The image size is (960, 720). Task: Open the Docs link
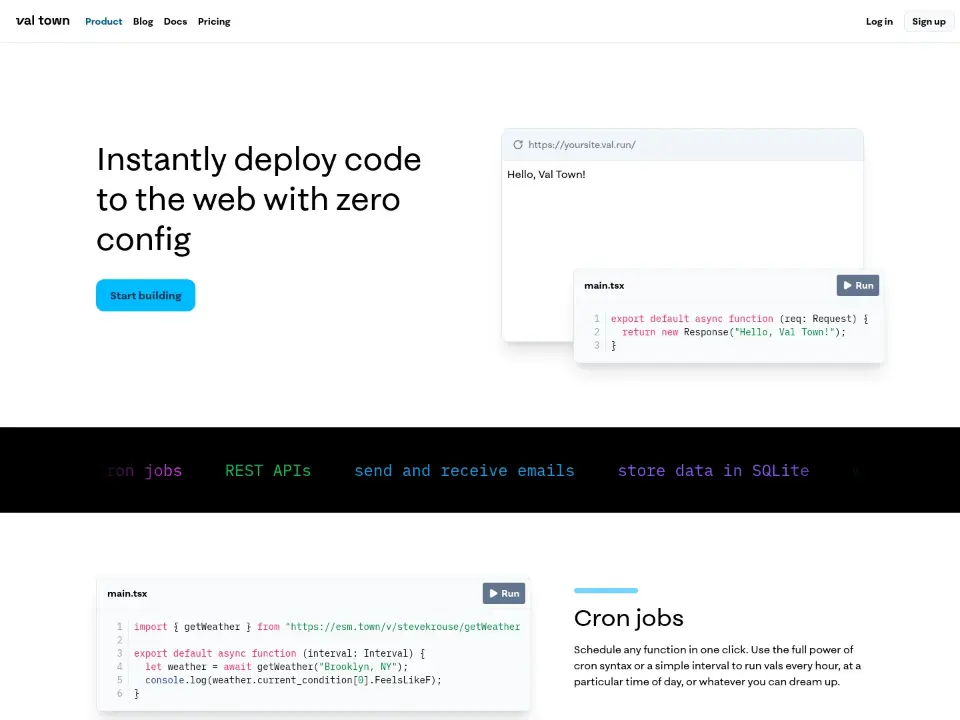point(175,21)
